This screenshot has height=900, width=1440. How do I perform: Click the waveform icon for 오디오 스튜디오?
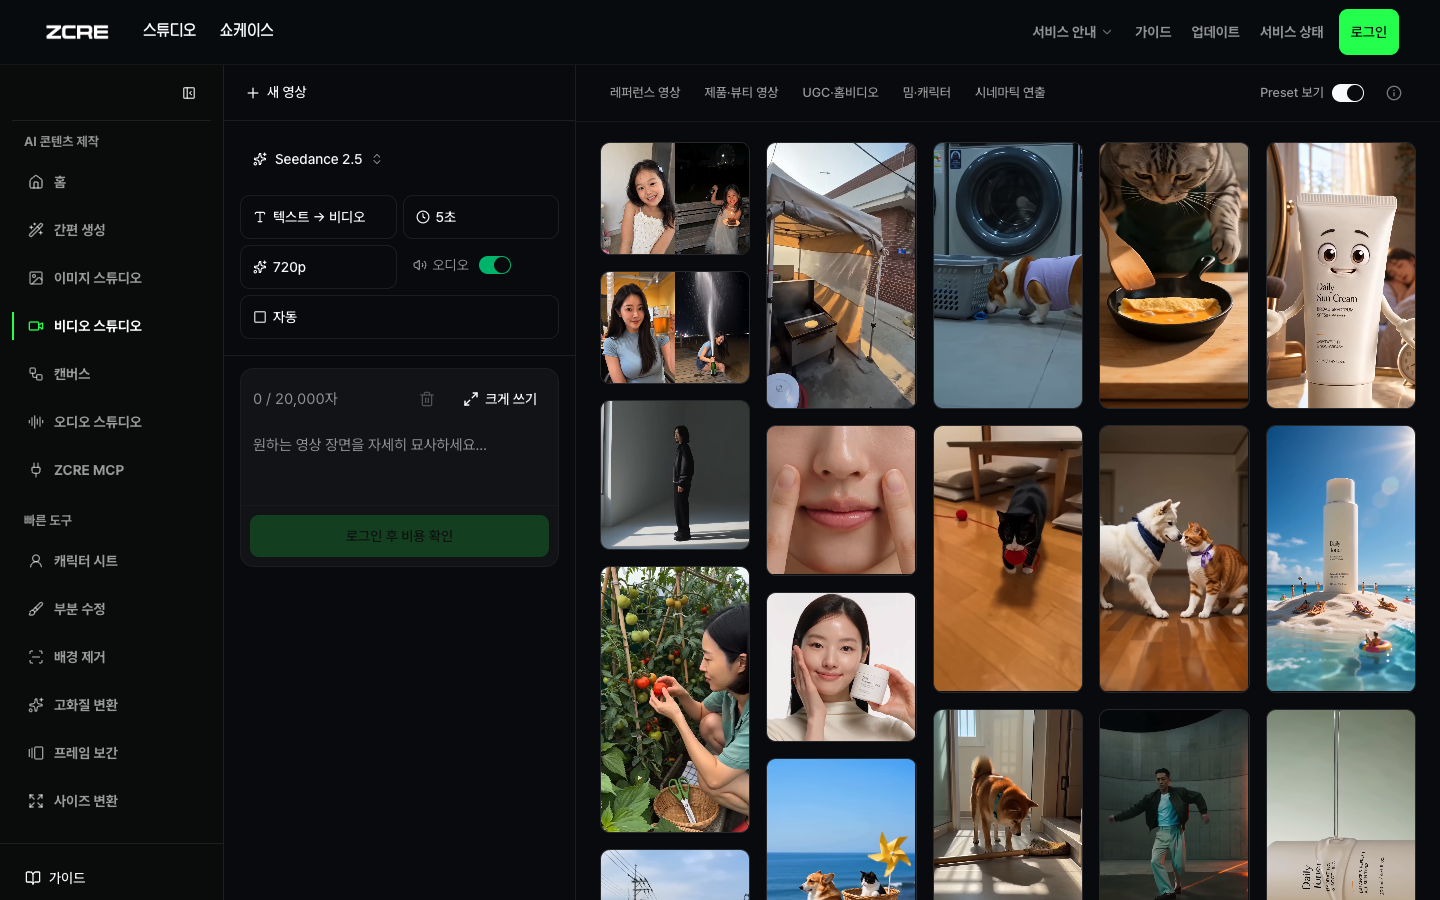pos(36,422)
